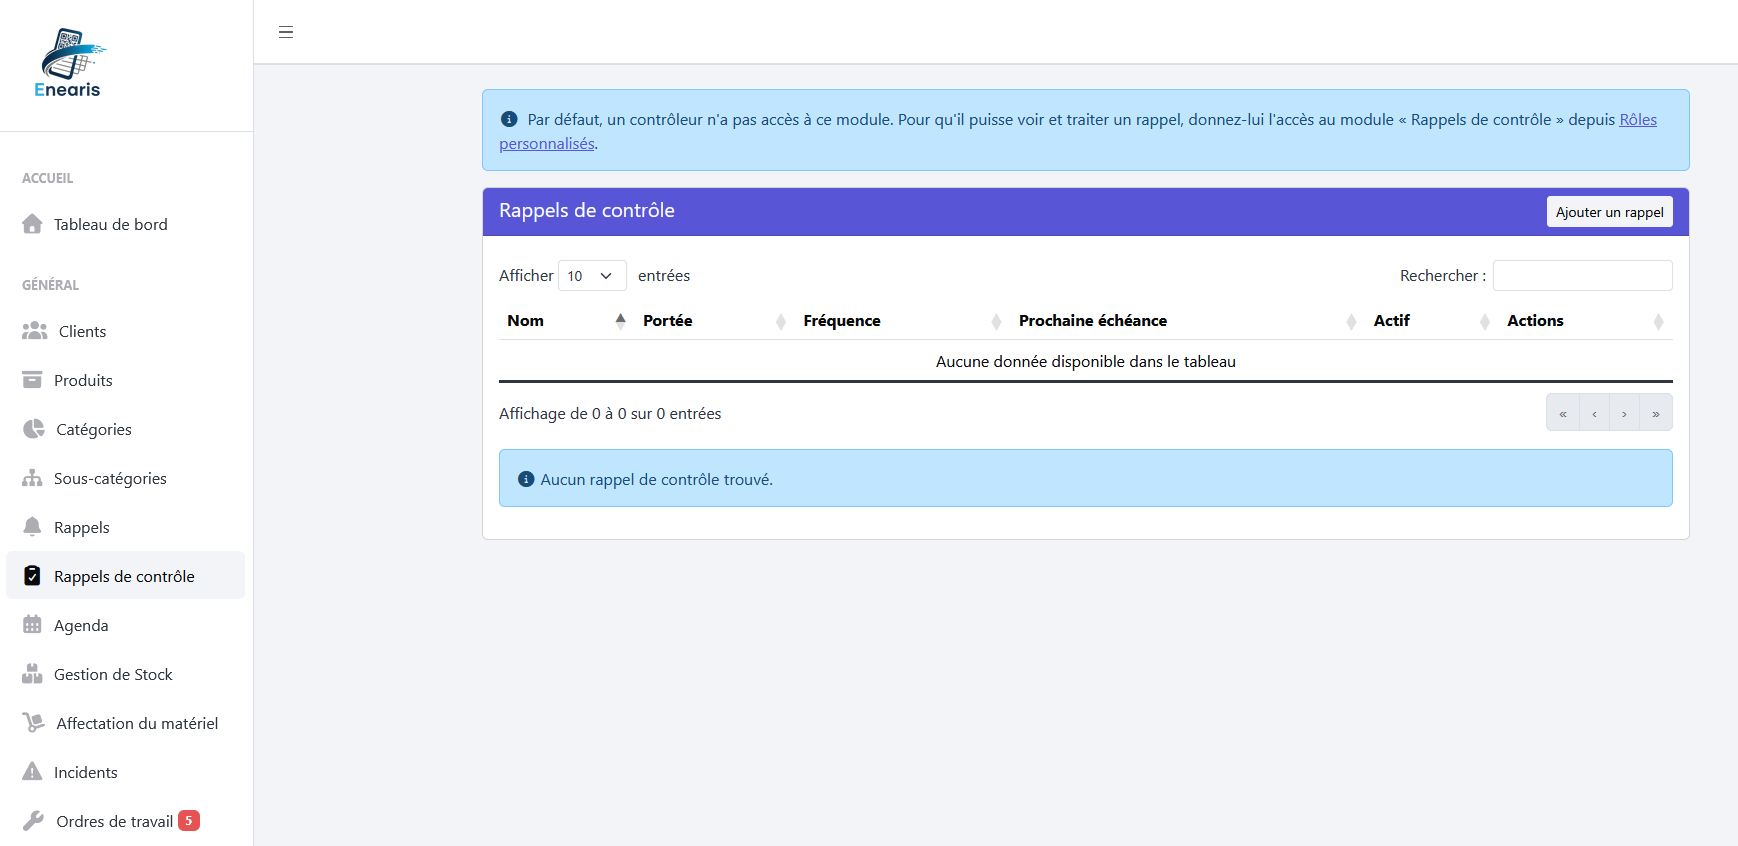This screenshot has height=846, width=1738.
Task: Click 'Aucune donnée disponible dans le tableau' text
Action: tap(1086, 362)
